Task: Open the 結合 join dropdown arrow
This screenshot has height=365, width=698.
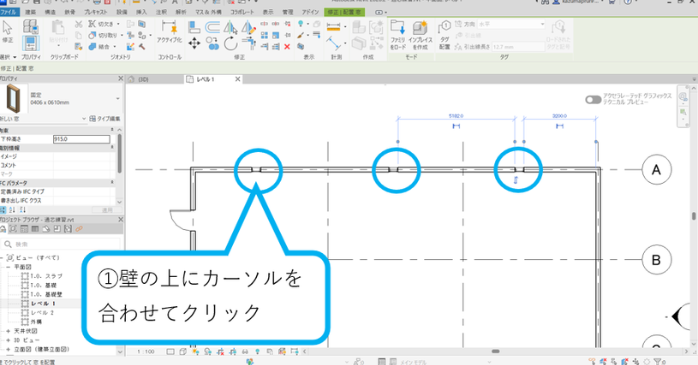Action: pos(115,46)
